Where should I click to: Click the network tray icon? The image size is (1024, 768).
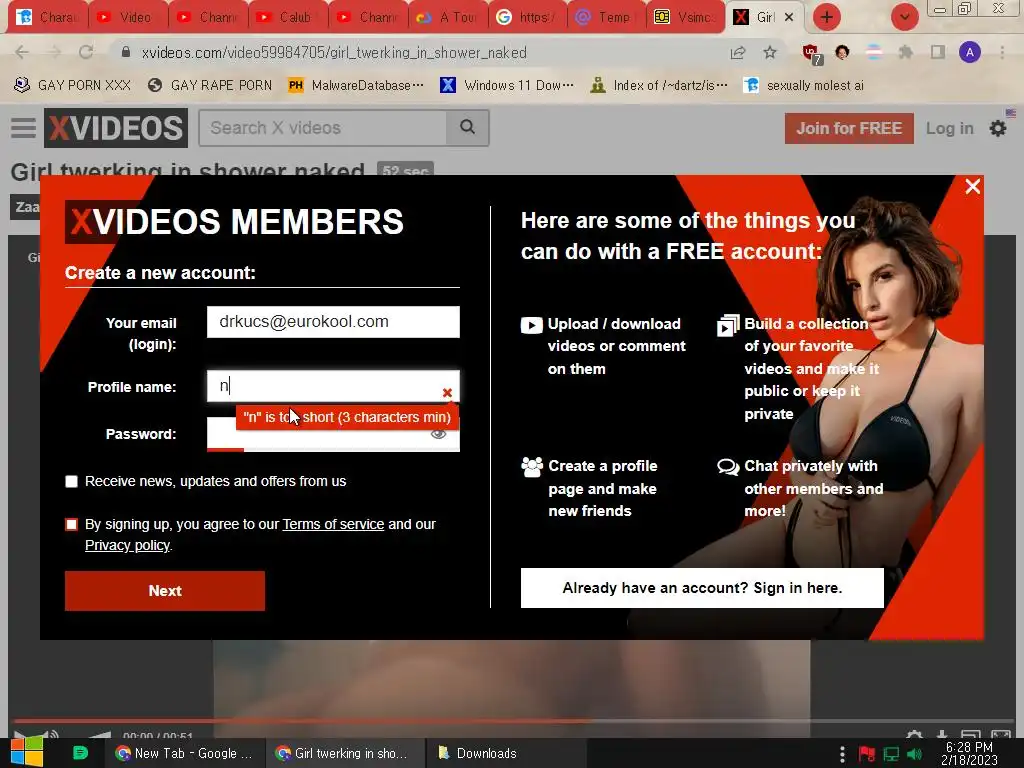tap(891, 755)
